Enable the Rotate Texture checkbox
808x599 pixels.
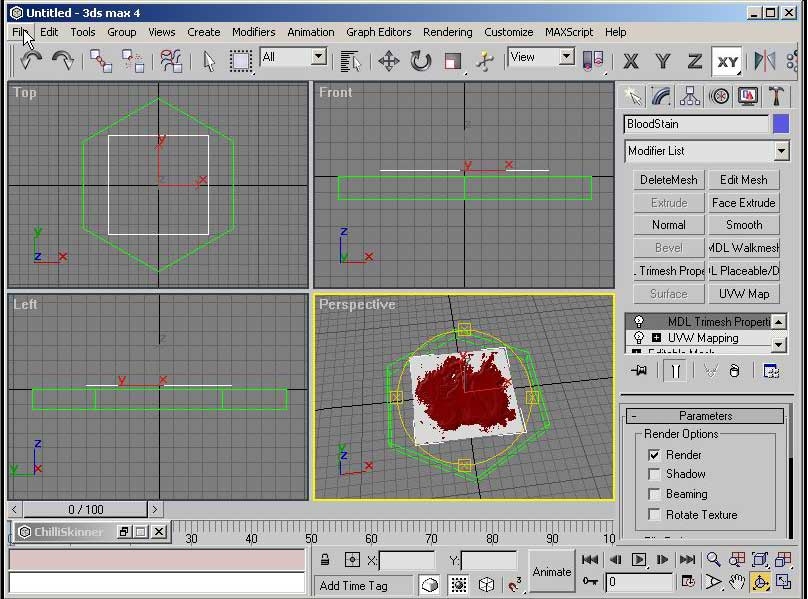[x=654, y=515]
